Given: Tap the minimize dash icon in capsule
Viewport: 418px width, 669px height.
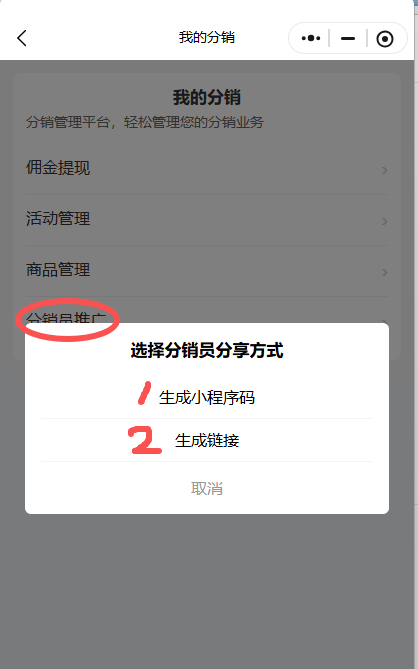Looking at the screenshot, I should click(348, 38).
